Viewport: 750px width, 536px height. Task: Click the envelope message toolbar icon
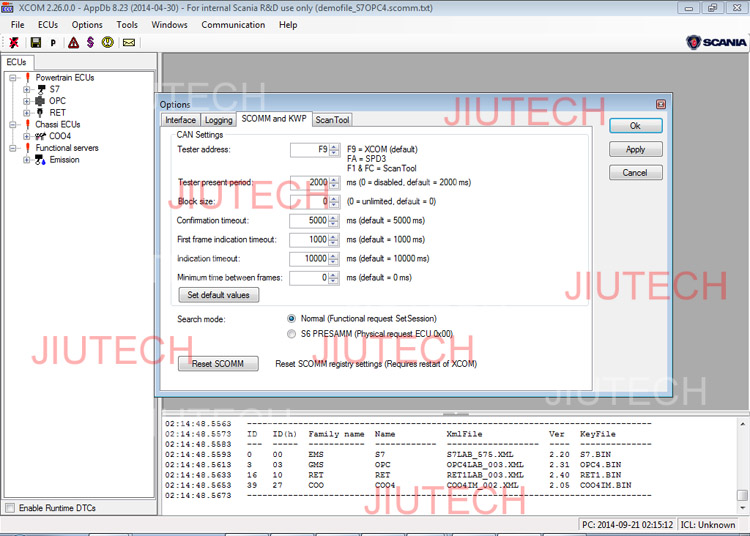tap(129, 43)
